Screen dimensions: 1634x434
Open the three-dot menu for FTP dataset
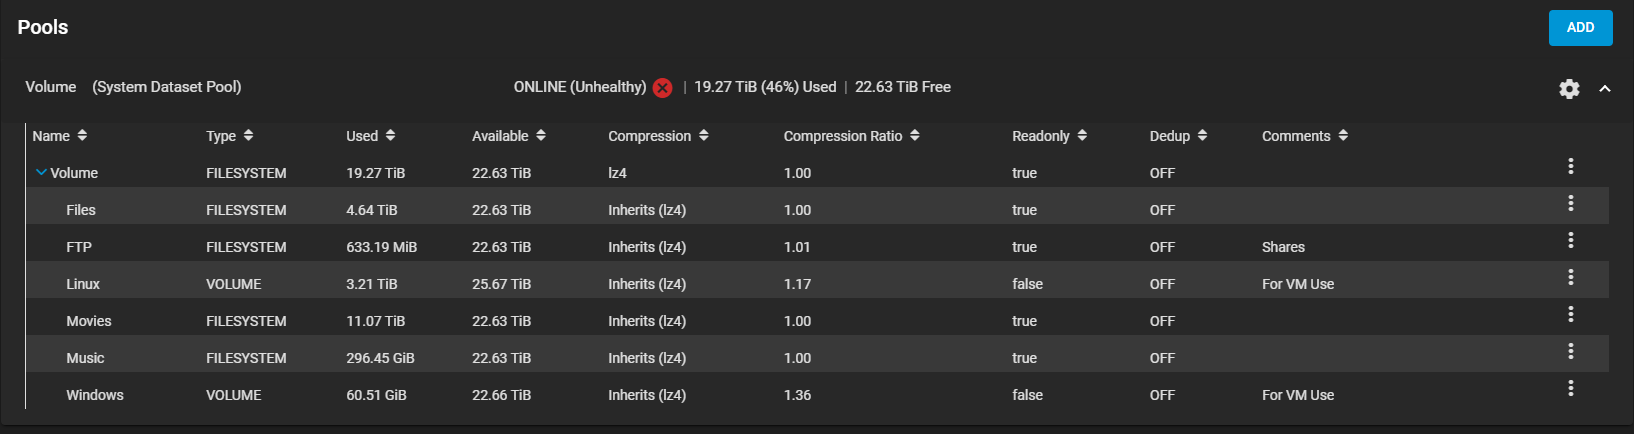(1571, 240)
